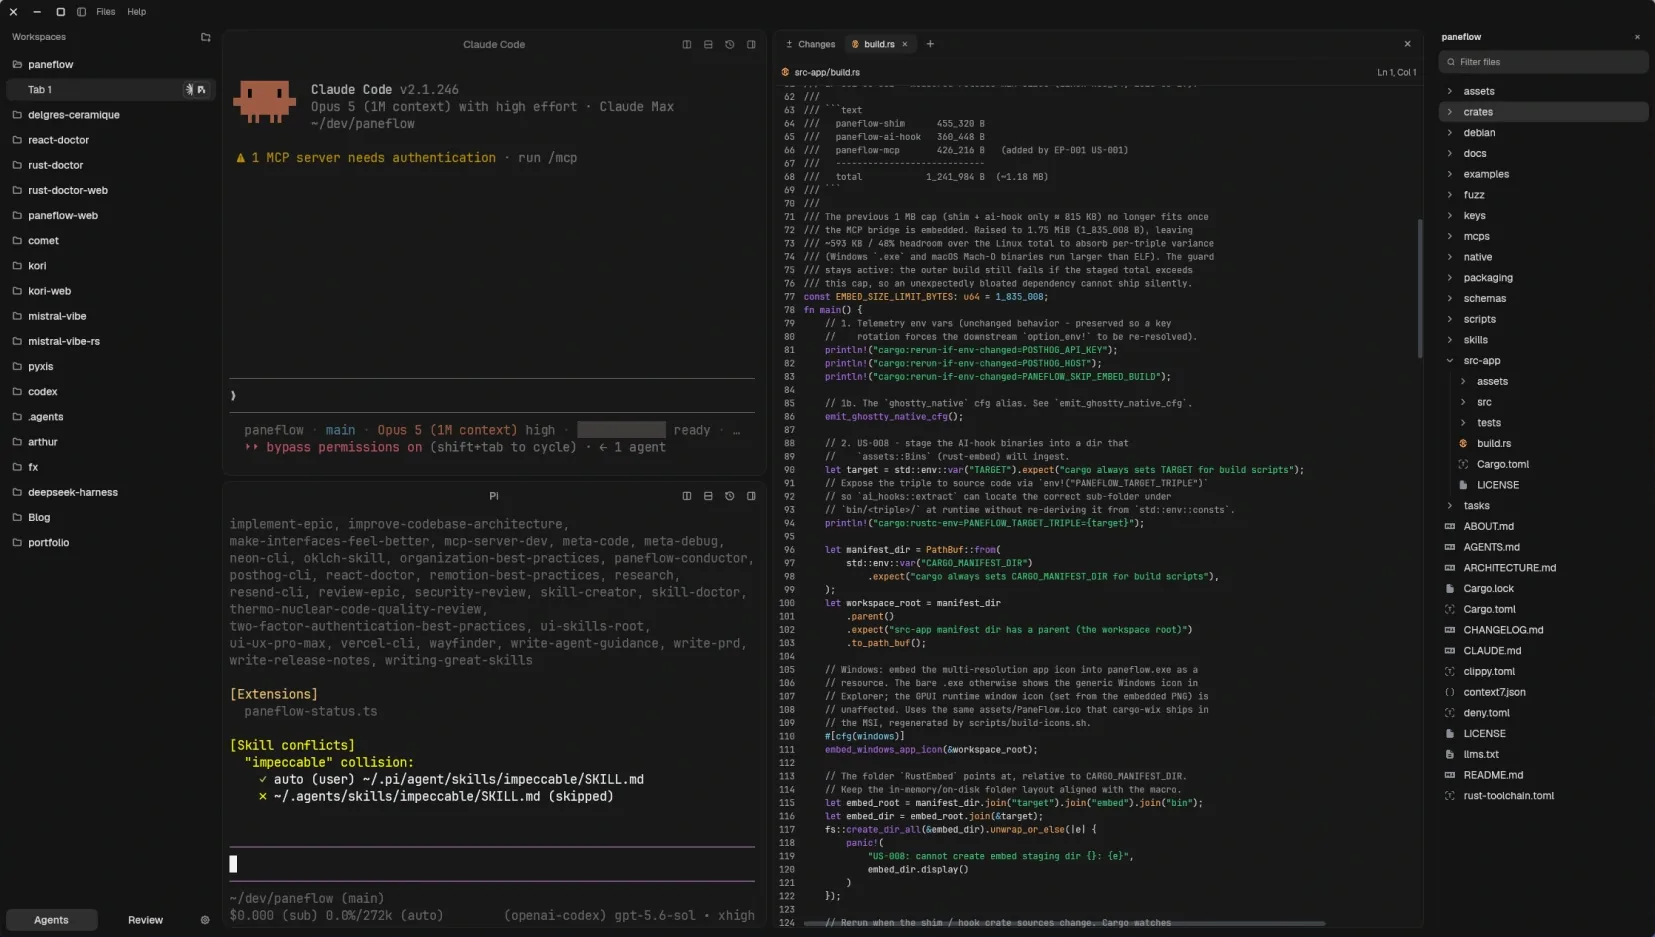
Task: Click the Filter files search field
Action: pyautogui.click(x=1543, y=62)
